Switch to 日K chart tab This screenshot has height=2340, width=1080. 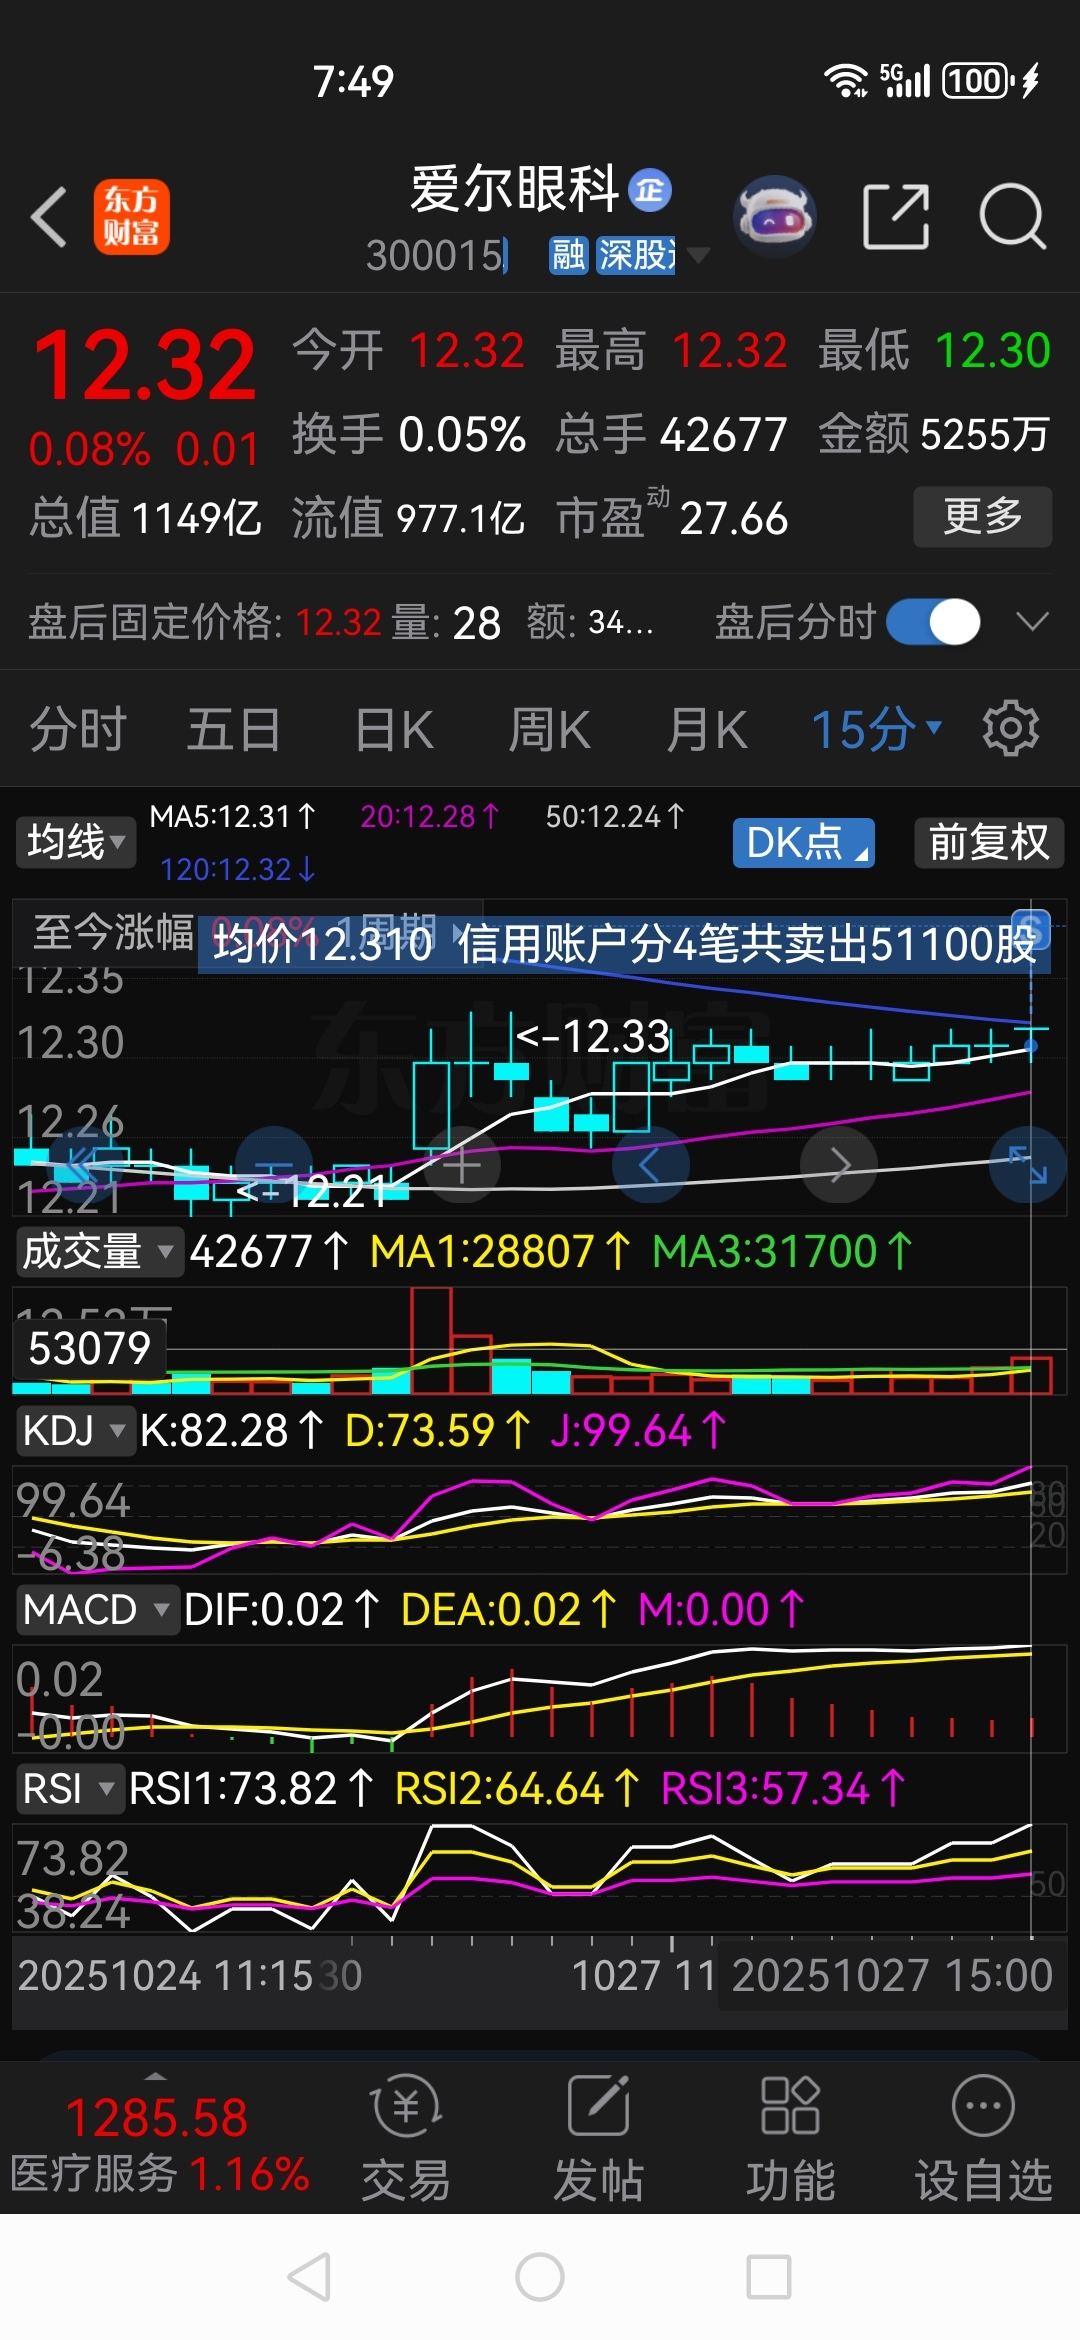394,729
